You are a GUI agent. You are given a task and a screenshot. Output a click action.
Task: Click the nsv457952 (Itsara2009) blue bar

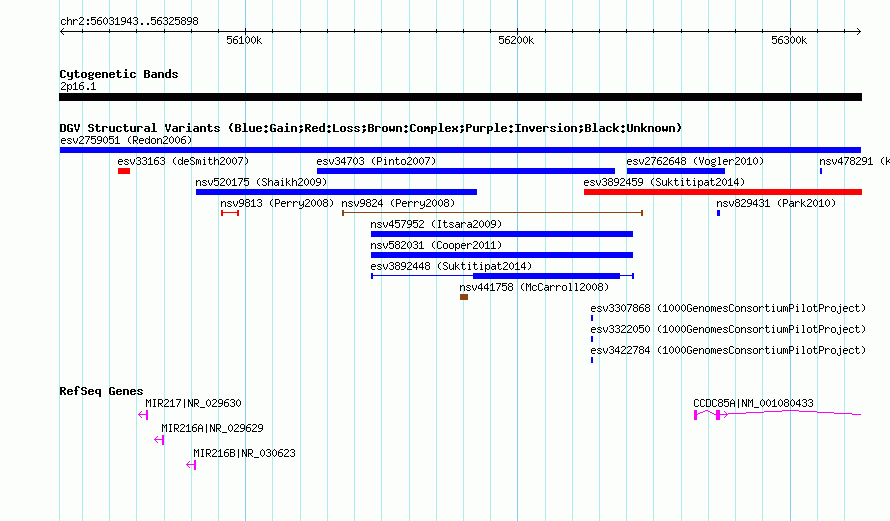click(x=502, y=234)
